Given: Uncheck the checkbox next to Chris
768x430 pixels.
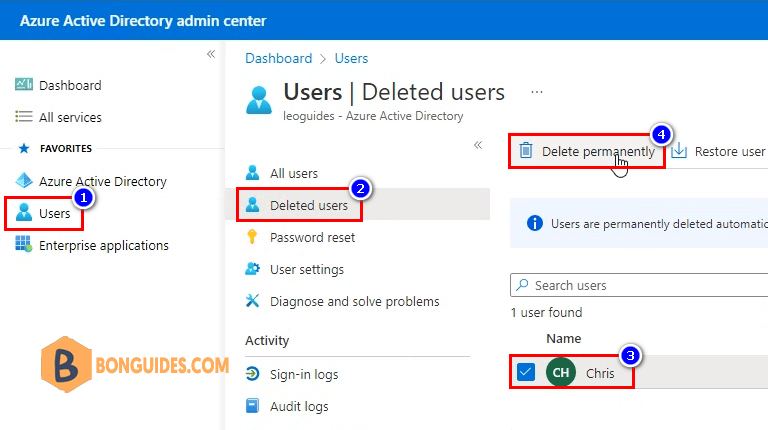Looking at the screenshot, I should [526, 372].
